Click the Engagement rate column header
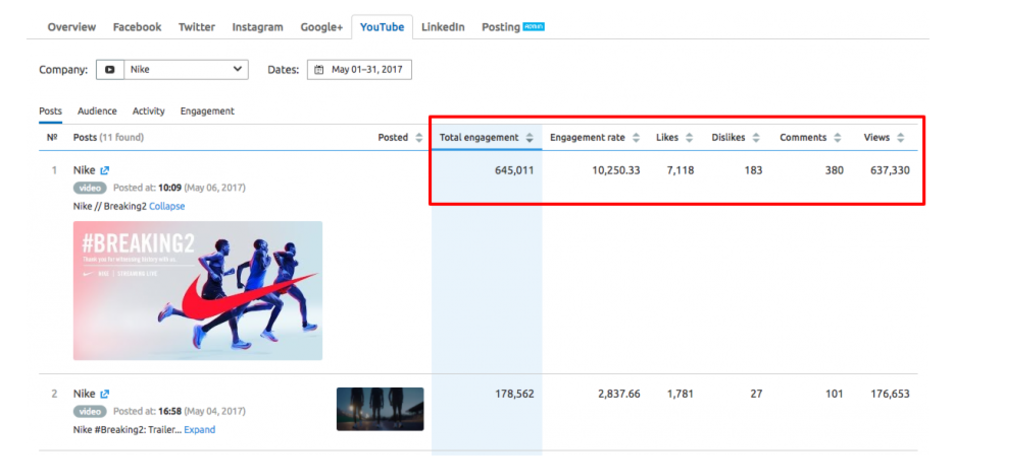 [x=587, y=137]
